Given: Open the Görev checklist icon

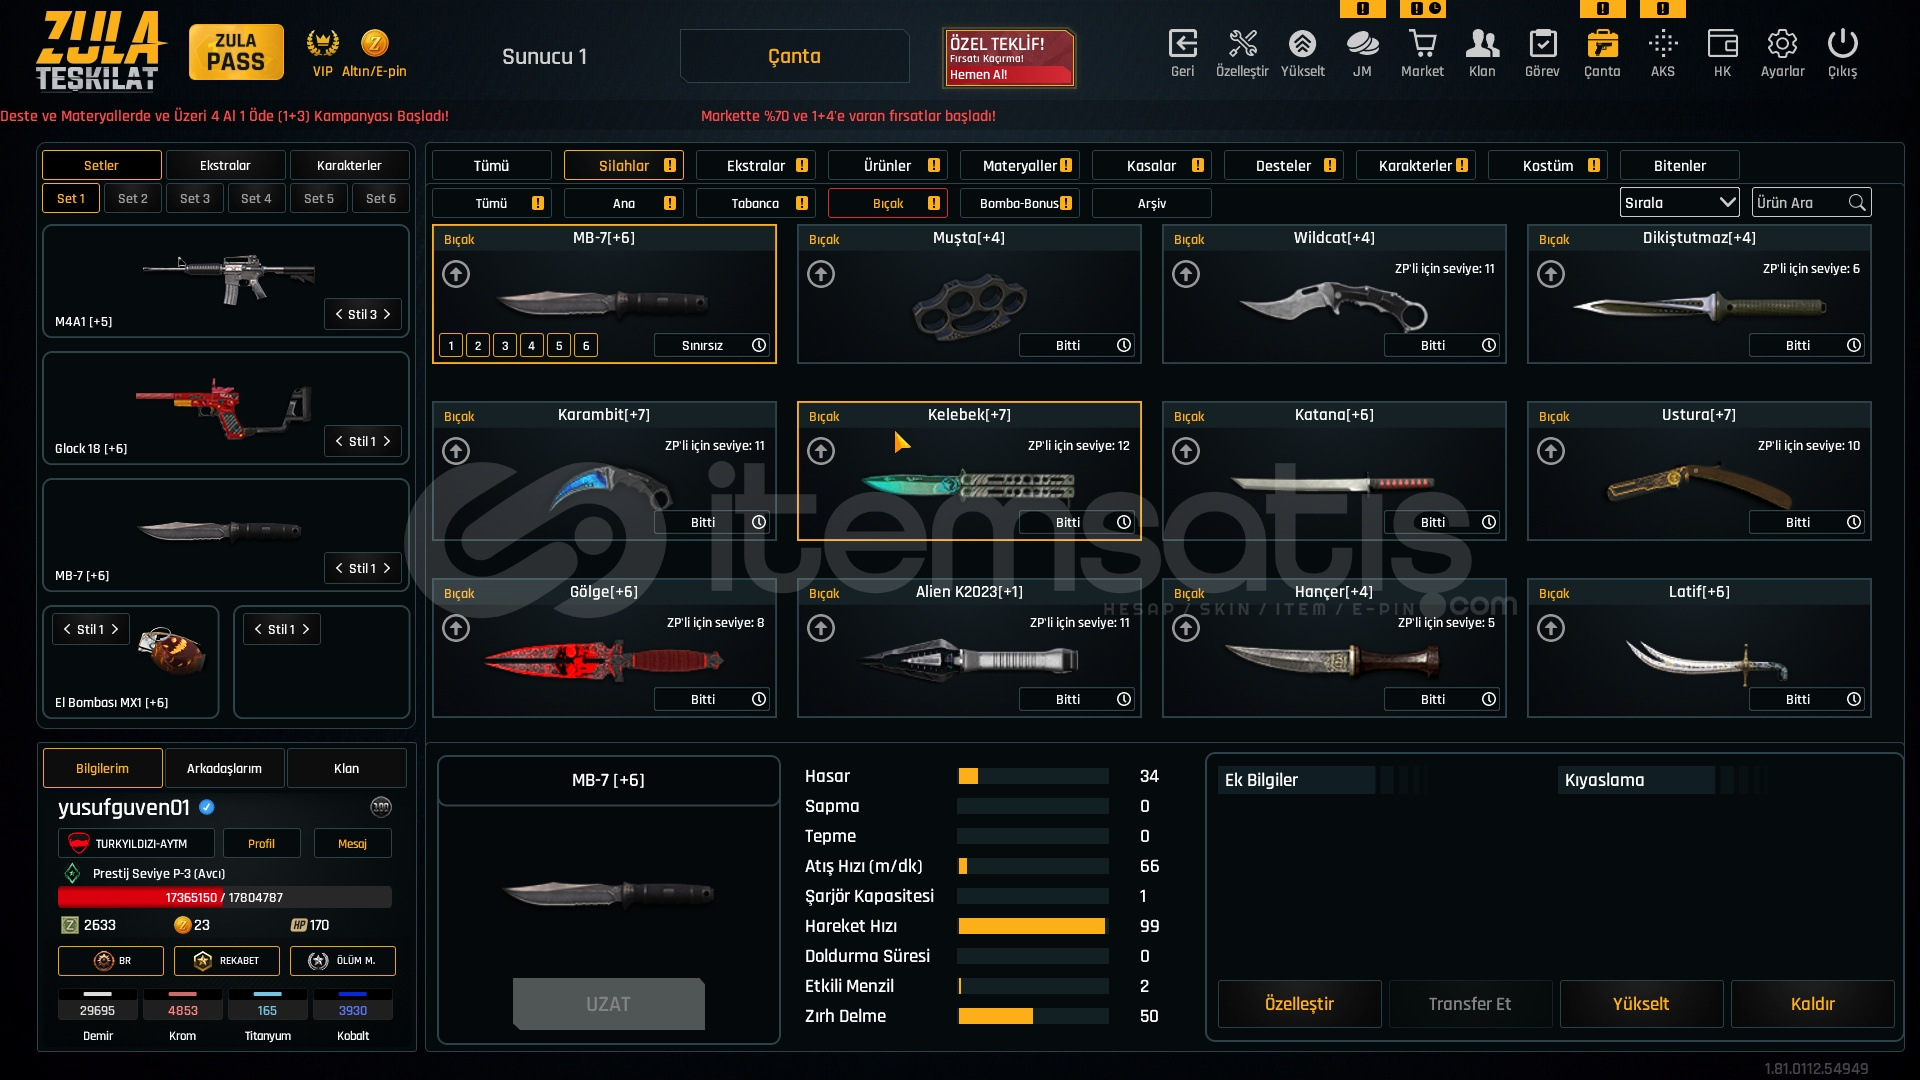Looking at the screenshot, I should point(1542,44).
